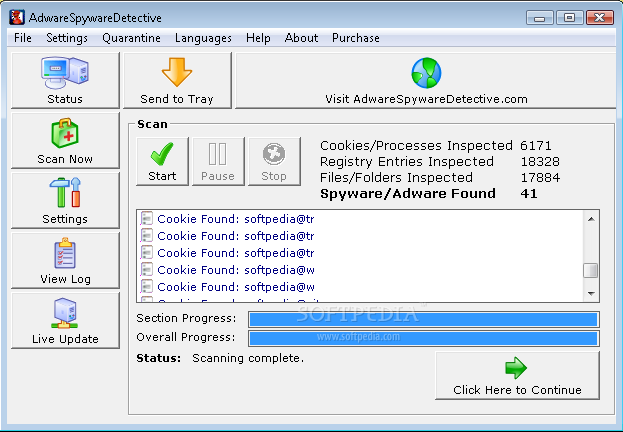This screenshot has height=432, width=623.
Task: Open View Log clipboard button
Action: [65, 260]
